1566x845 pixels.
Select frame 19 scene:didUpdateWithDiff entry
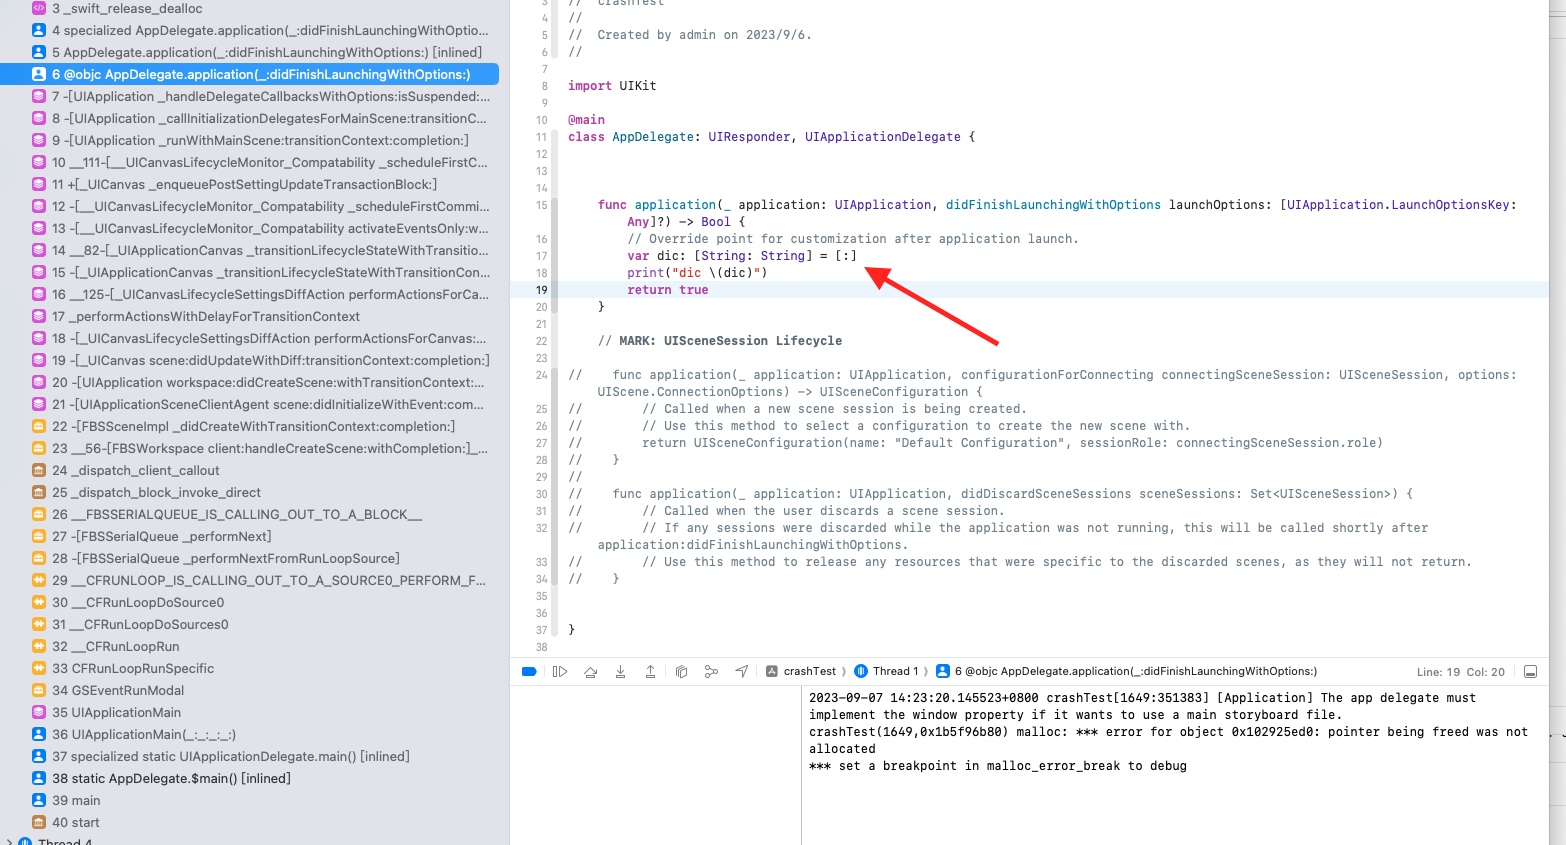point(250,360)
